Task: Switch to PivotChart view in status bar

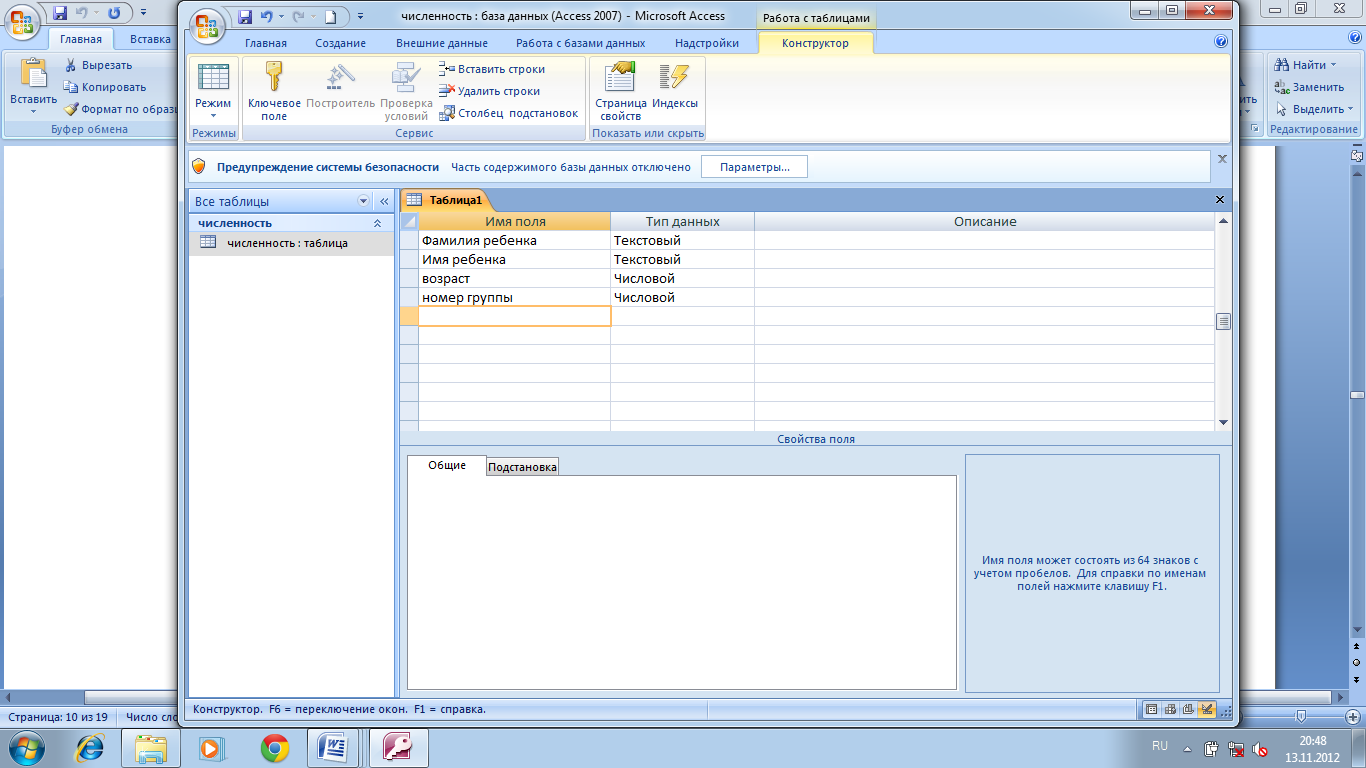Action: [x=1189, y=710]
